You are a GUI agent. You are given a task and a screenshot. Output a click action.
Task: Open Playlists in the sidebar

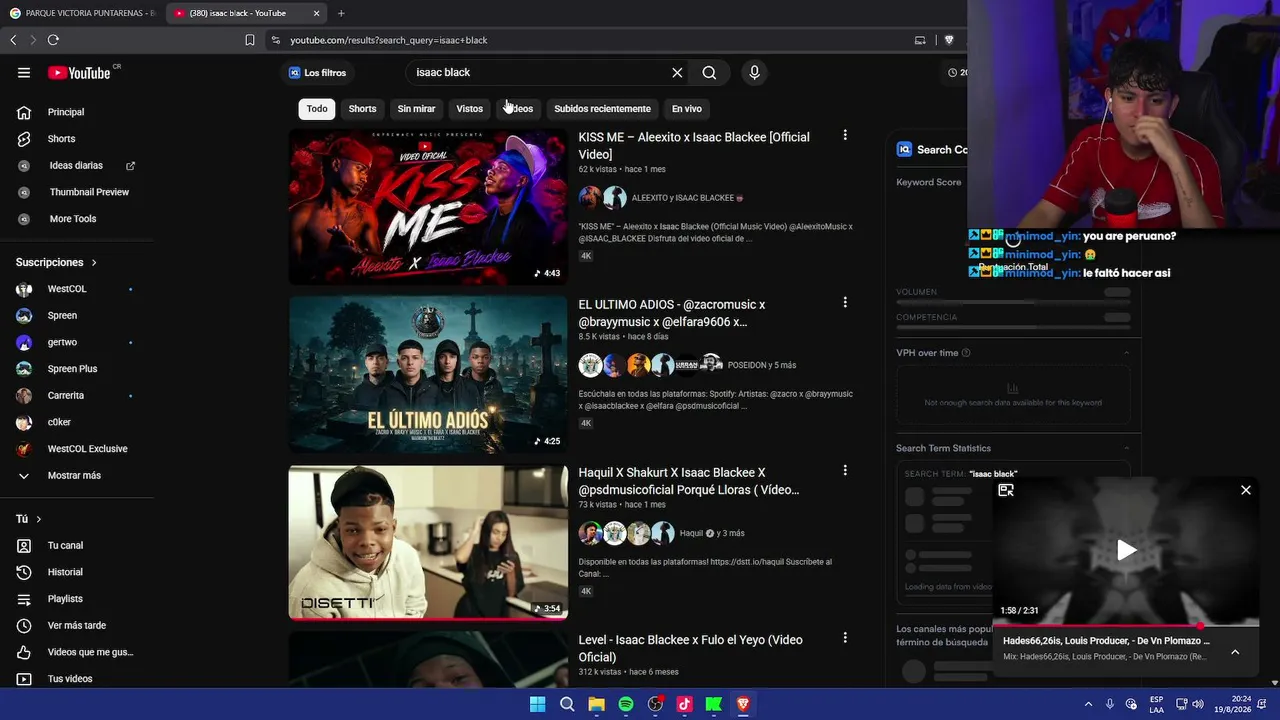click(65, 599)
